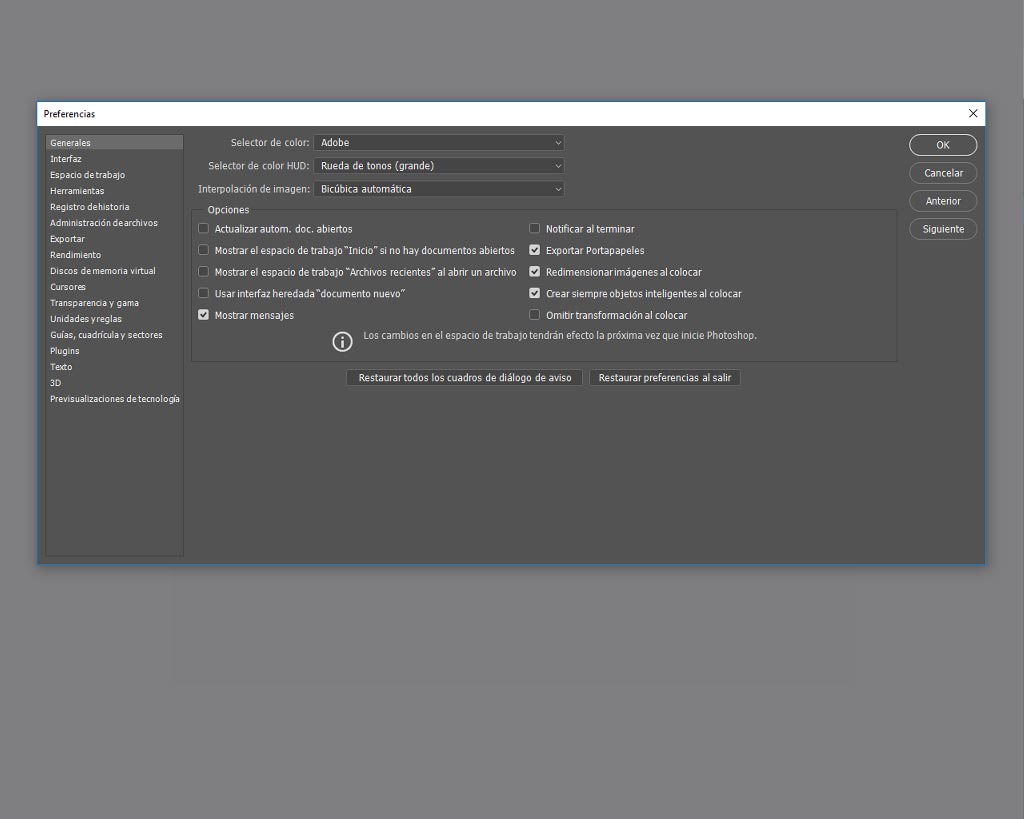Select Unidades y reglas category

pyautogui.click(x=114, y=319)
